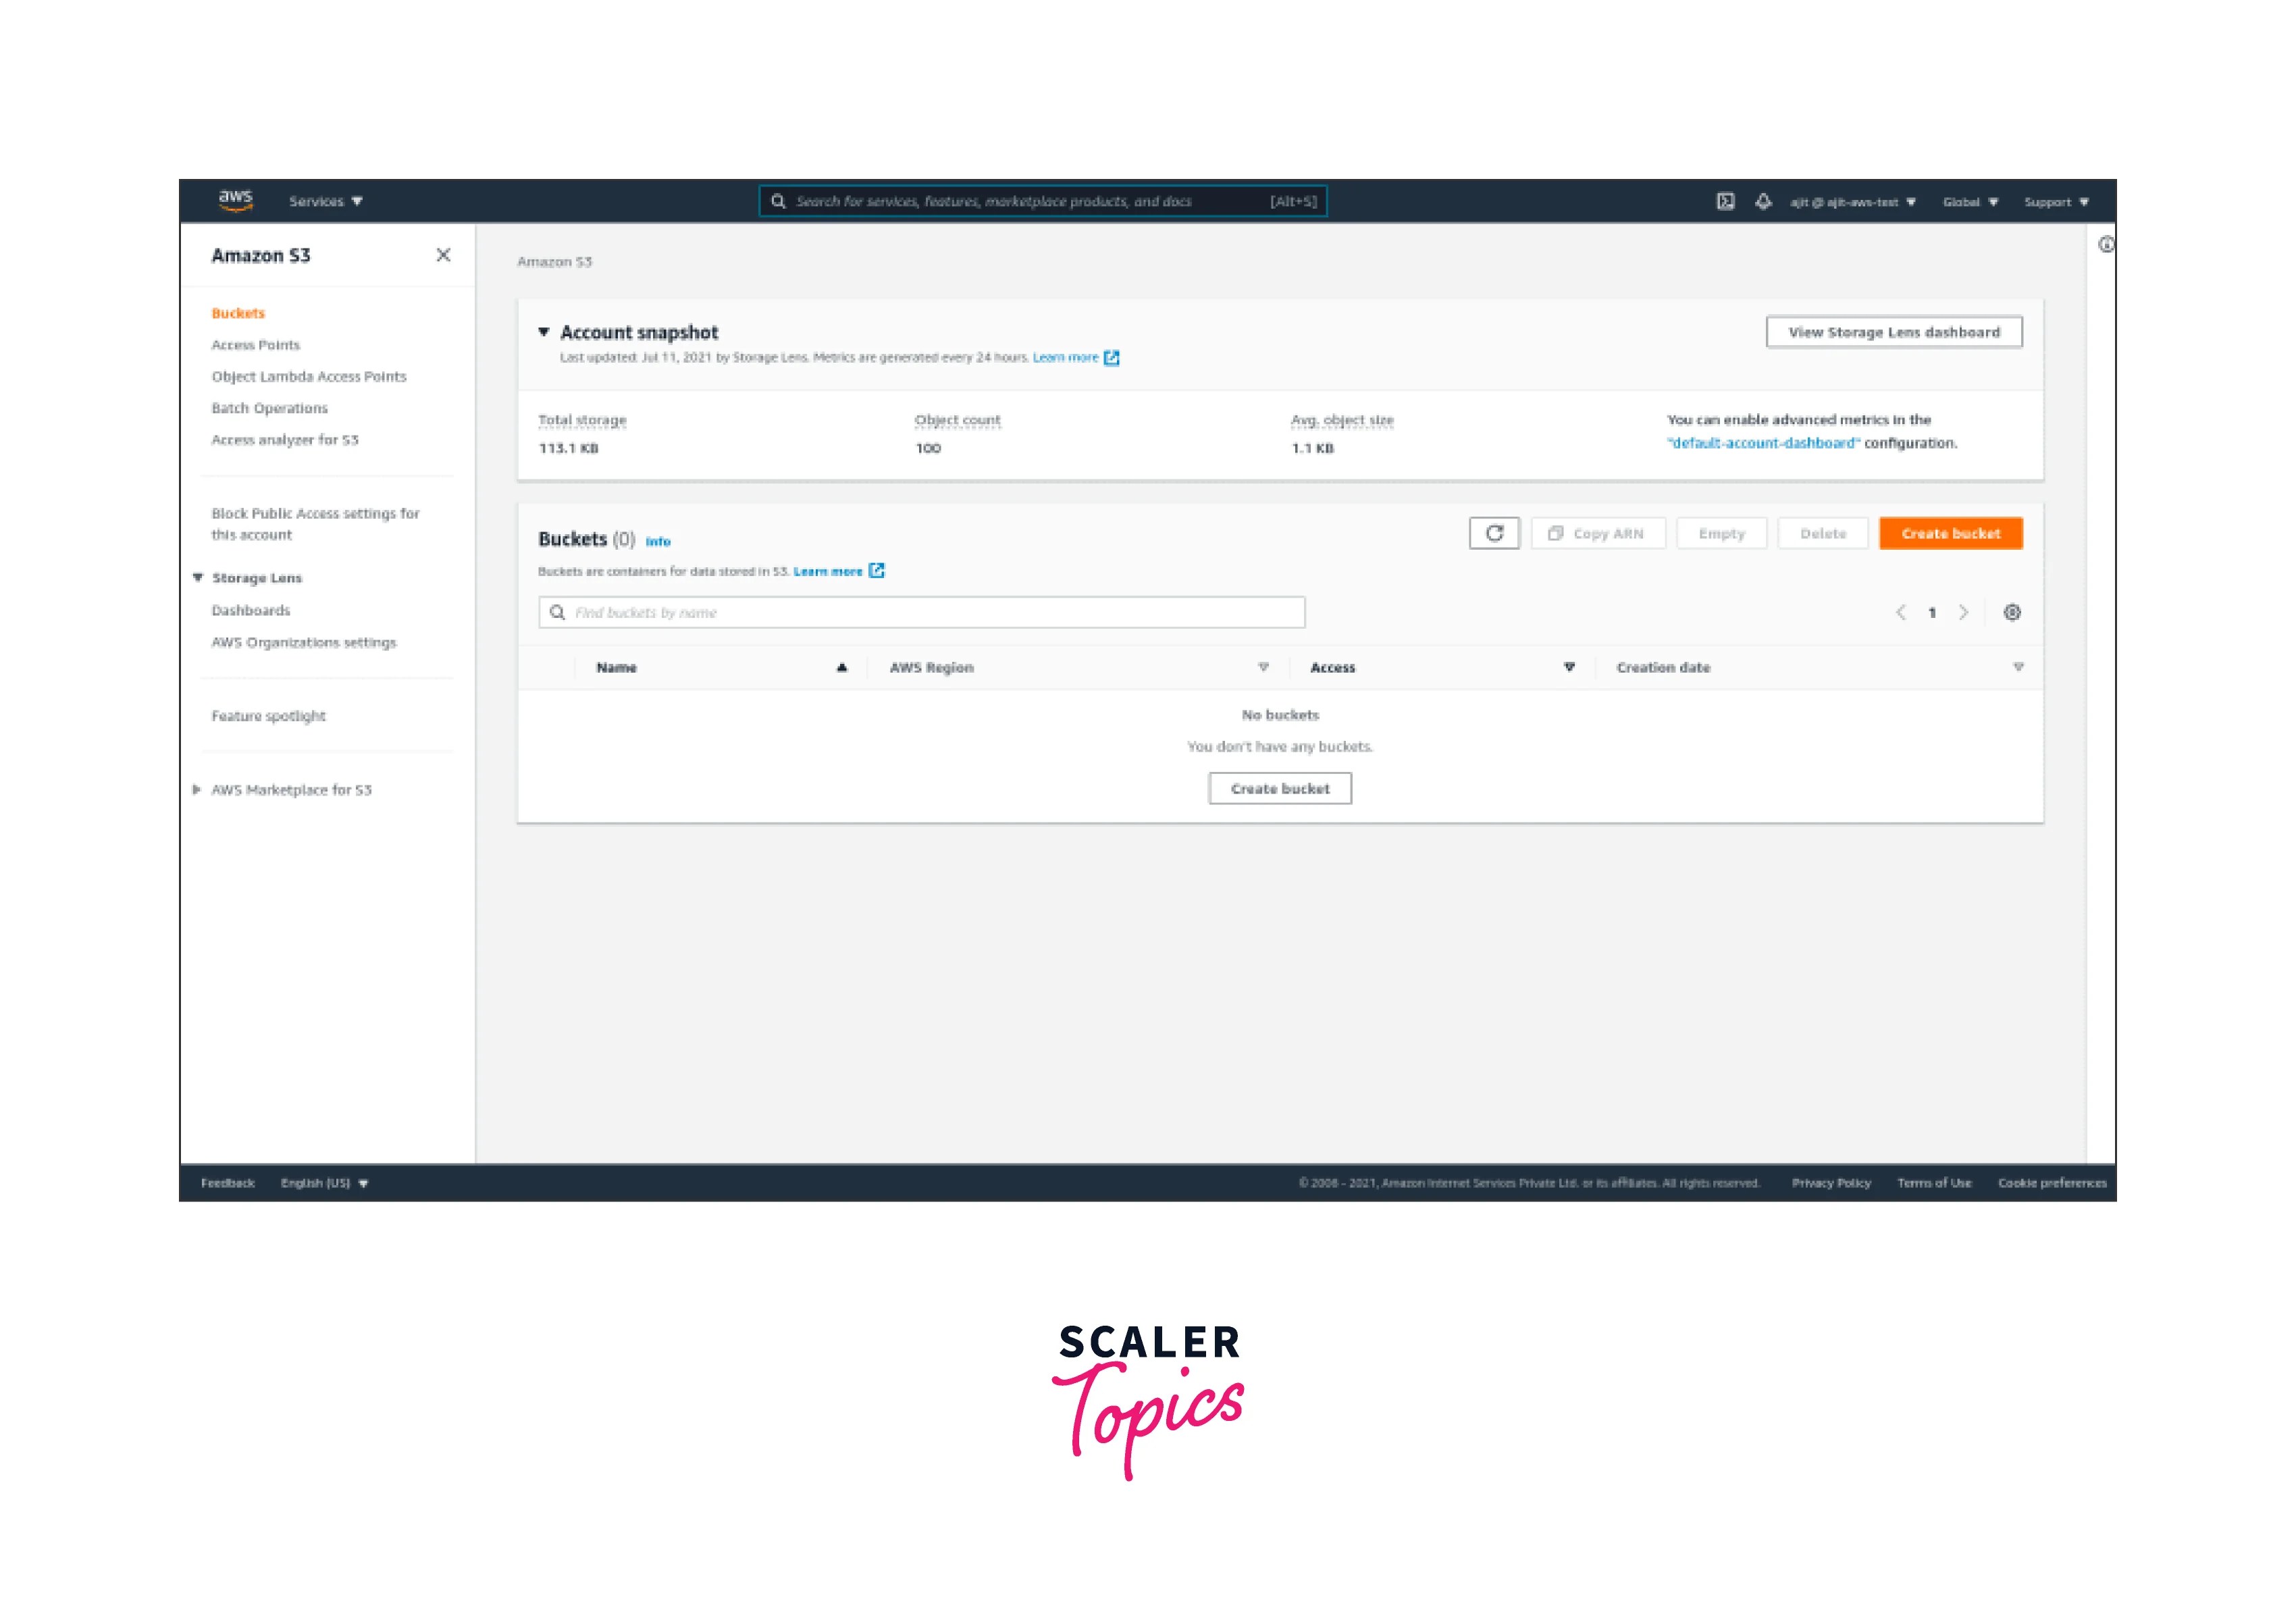
Task: Open the Access column filter
Action: [x=1569, y=666]
